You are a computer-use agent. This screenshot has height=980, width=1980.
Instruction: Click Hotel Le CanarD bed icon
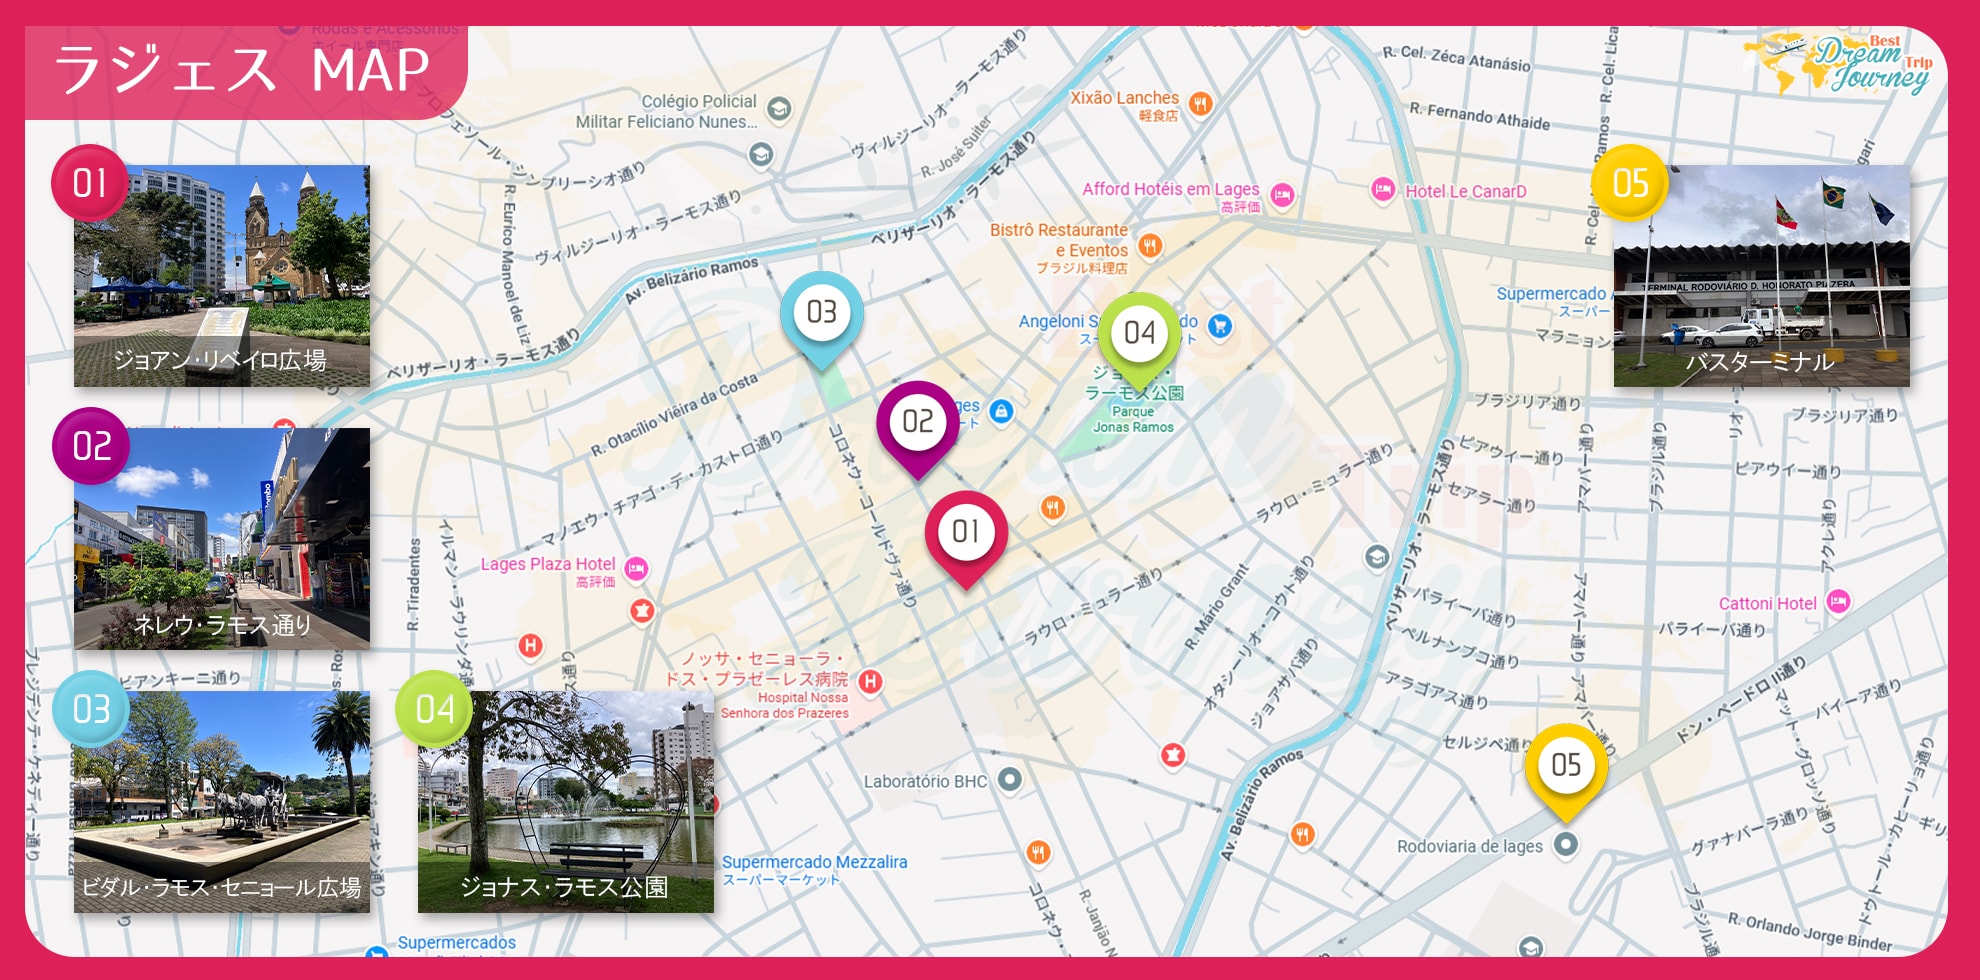coord(1383,189)
